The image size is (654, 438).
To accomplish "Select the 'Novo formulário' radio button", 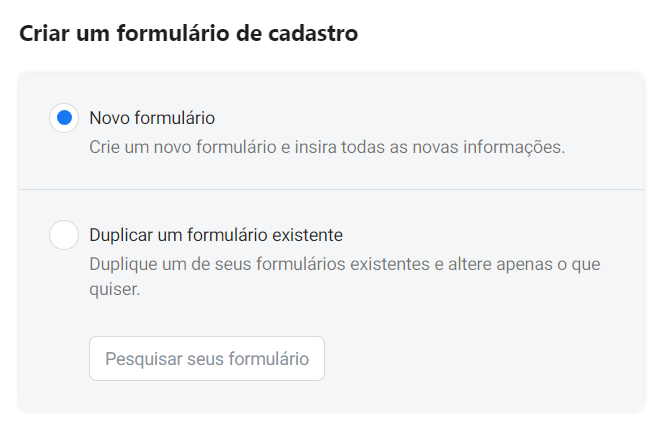I will tap(64, 118).
